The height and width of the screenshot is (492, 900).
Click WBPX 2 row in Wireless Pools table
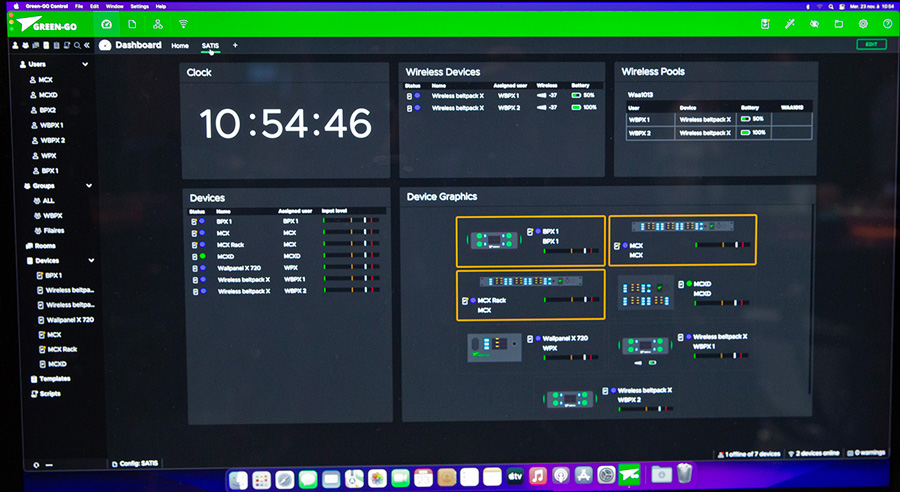point(719,133)
